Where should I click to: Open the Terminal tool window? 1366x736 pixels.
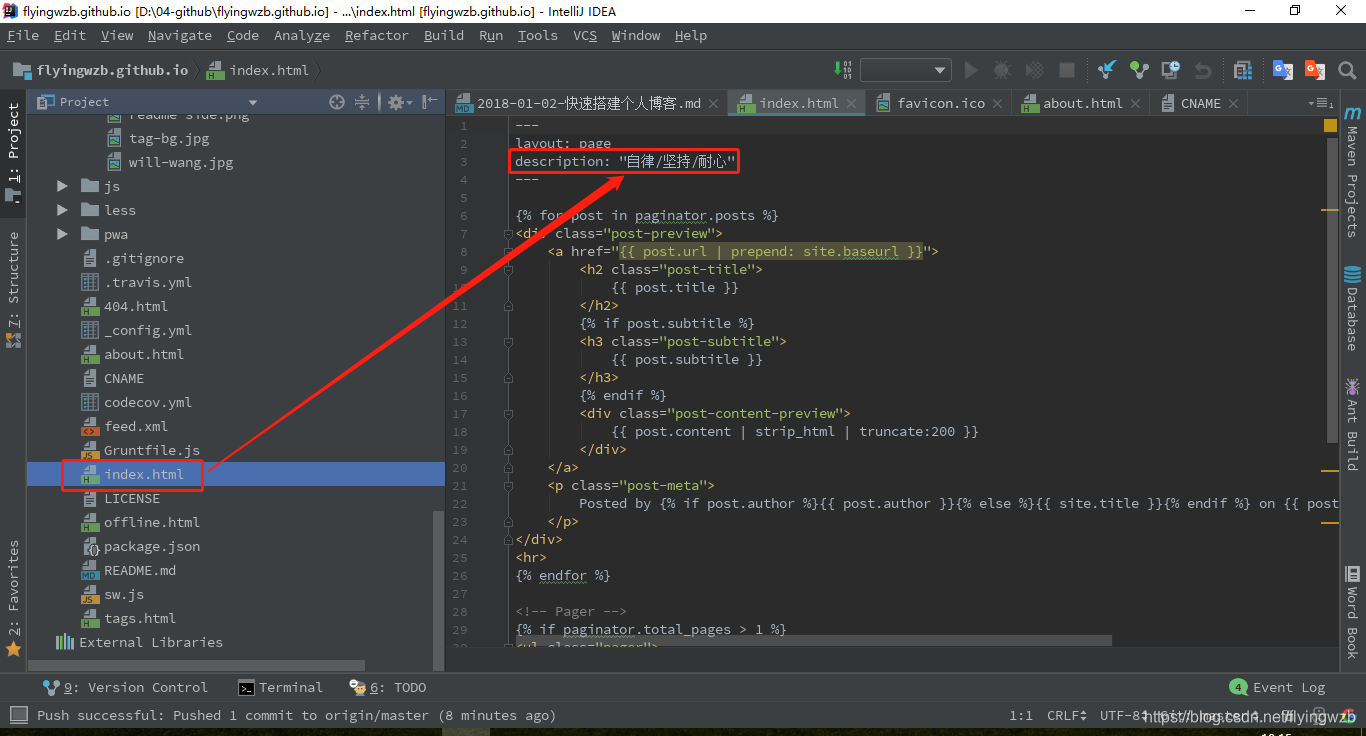280,687
